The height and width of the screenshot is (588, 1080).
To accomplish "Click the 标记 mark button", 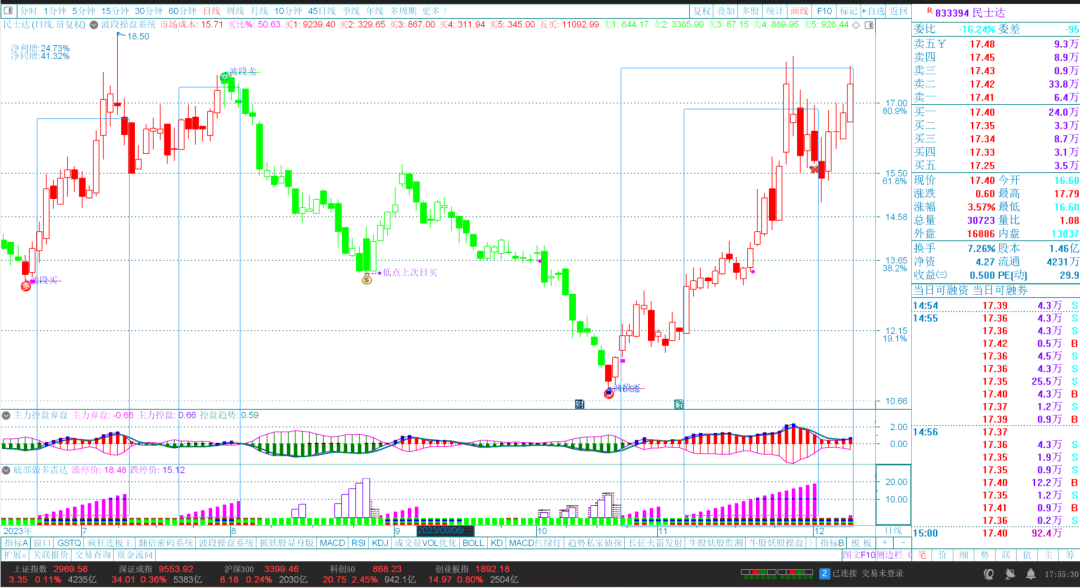I will click(x=848, y=11).
